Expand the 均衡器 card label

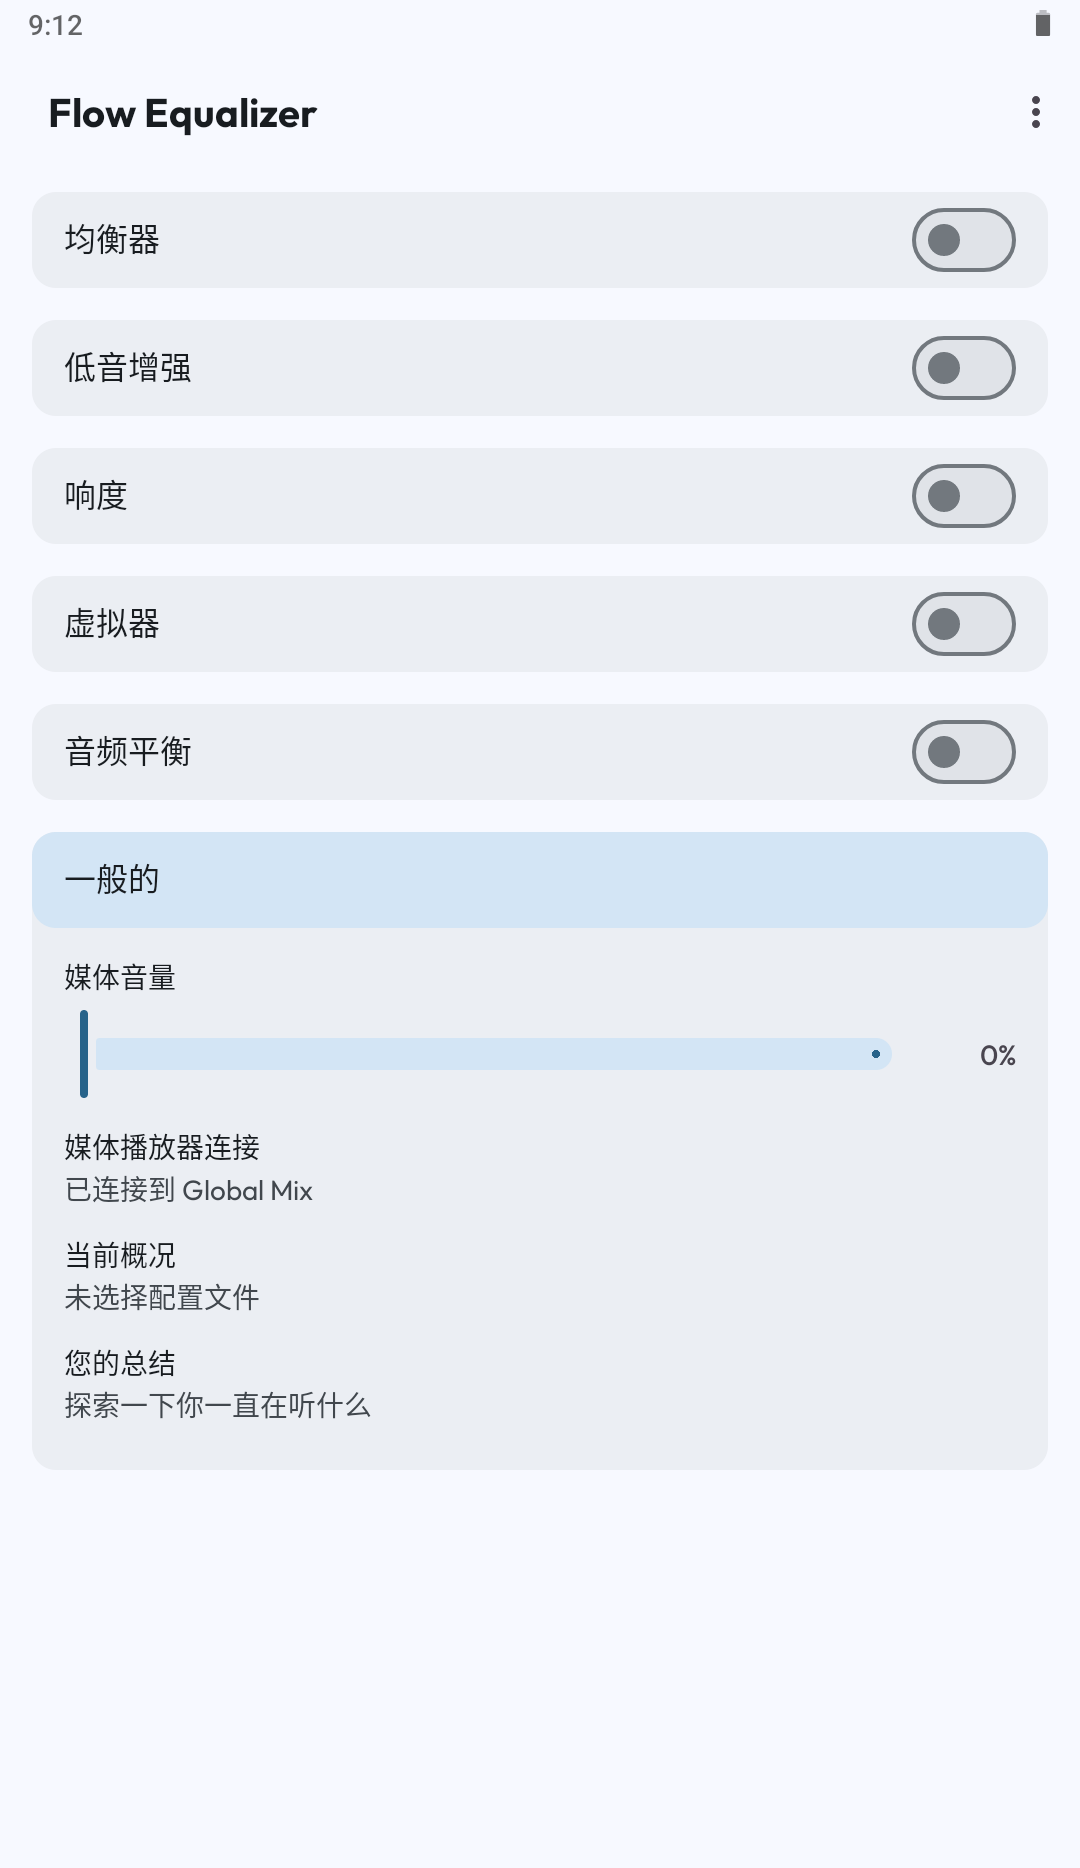112,240
